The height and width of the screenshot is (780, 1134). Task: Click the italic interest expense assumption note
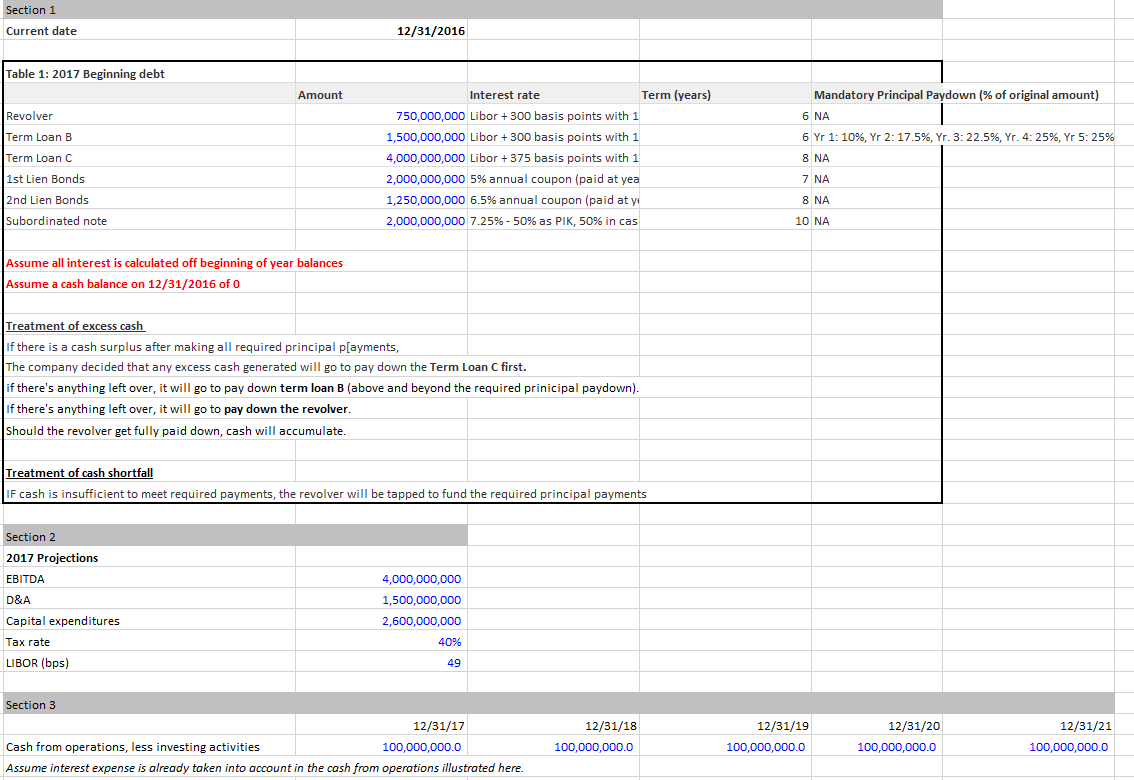pyautogui.click(x=265, y=767)
